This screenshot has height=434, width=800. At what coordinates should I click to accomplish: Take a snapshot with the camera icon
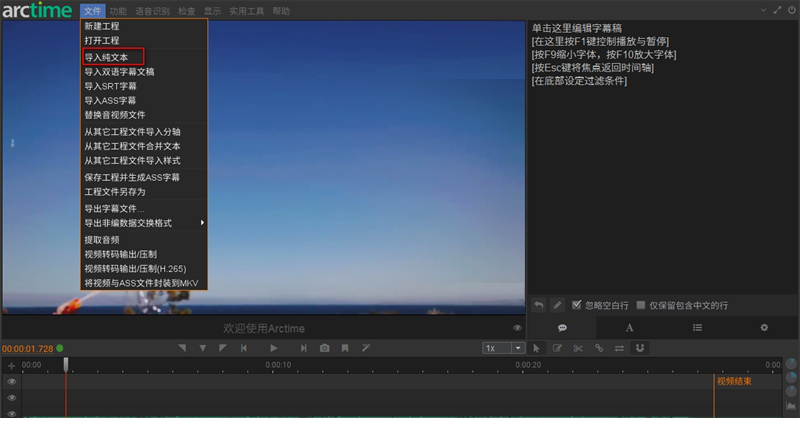click(324, 348)
